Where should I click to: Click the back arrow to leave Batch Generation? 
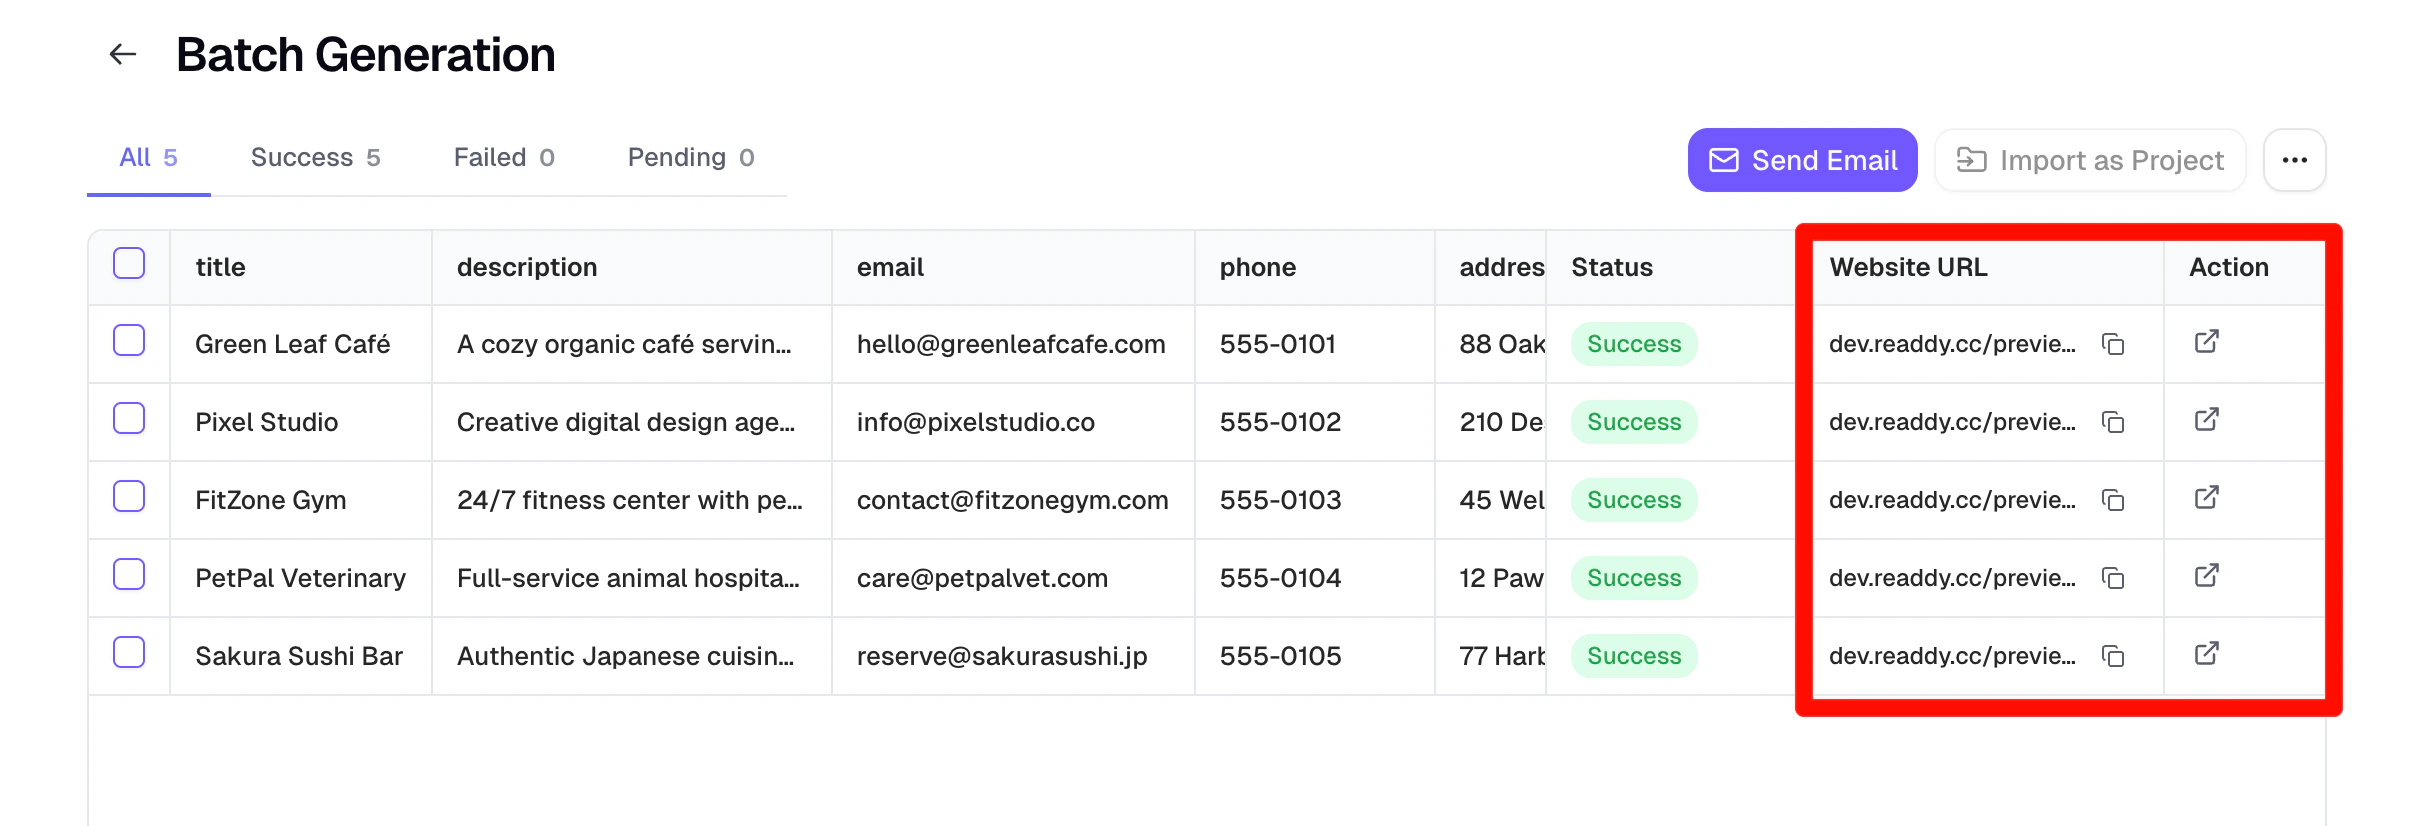[x=122, y=53]
